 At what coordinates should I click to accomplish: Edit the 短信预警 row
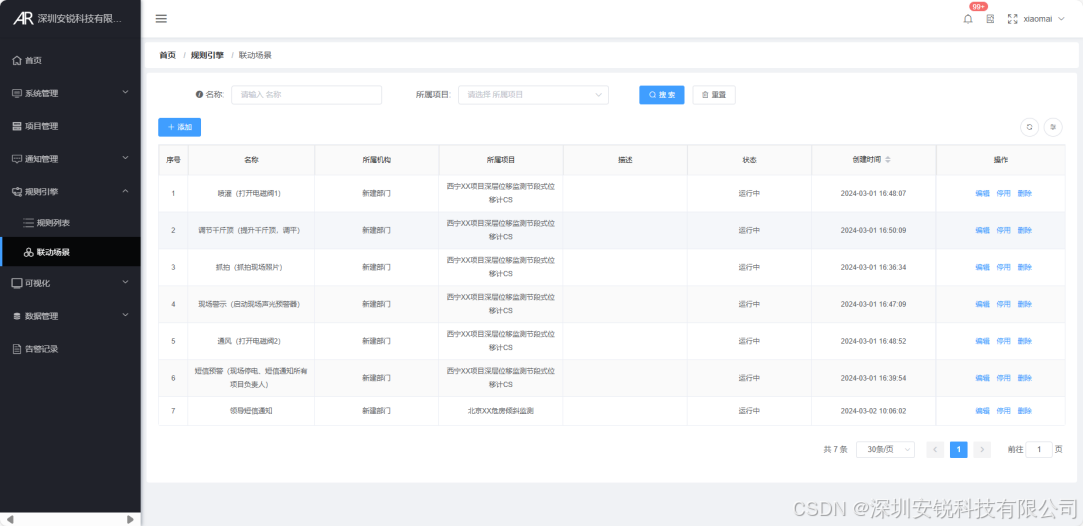[x=982, y=378]
